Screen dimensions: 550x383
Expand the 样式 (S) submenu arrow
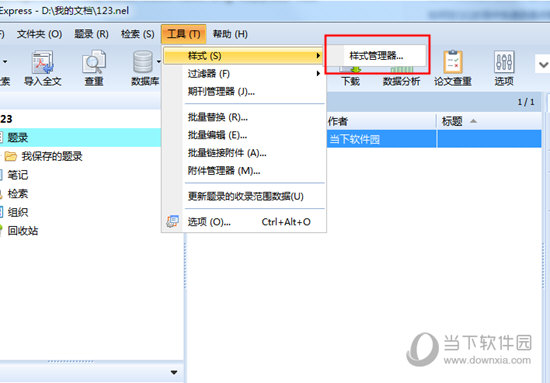318,56
